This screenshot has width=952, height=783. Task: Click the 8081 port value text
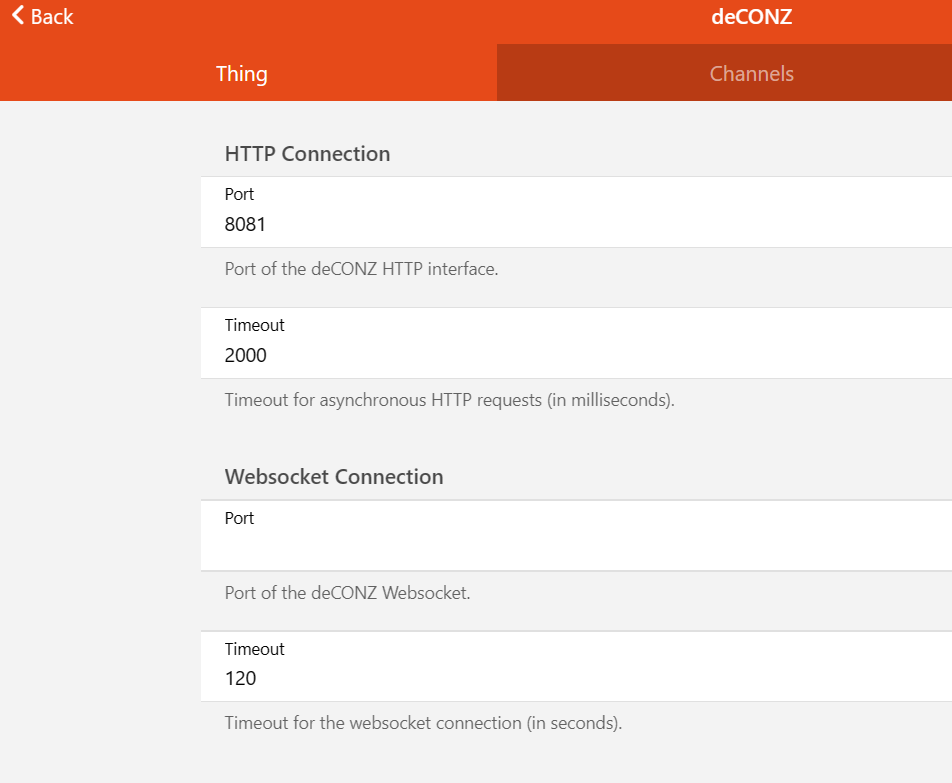pyautogui.click(x=245, y=225)
